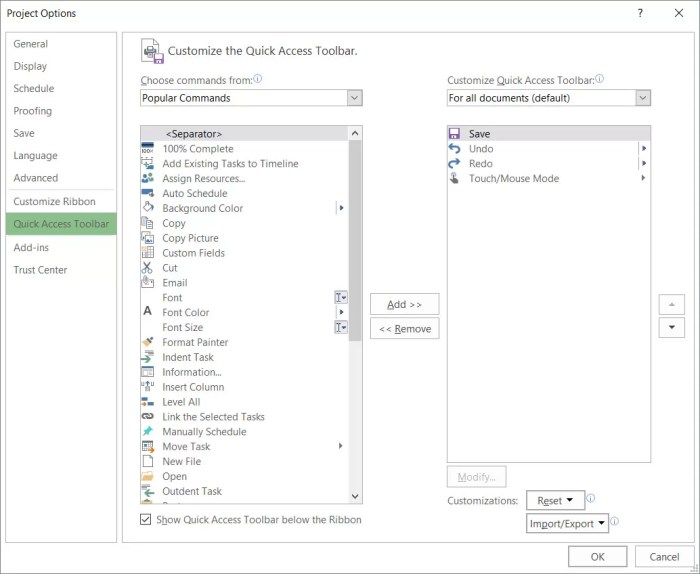
Task: Select the Undo arrow icon in toolbar list
Action: (454, 149)
